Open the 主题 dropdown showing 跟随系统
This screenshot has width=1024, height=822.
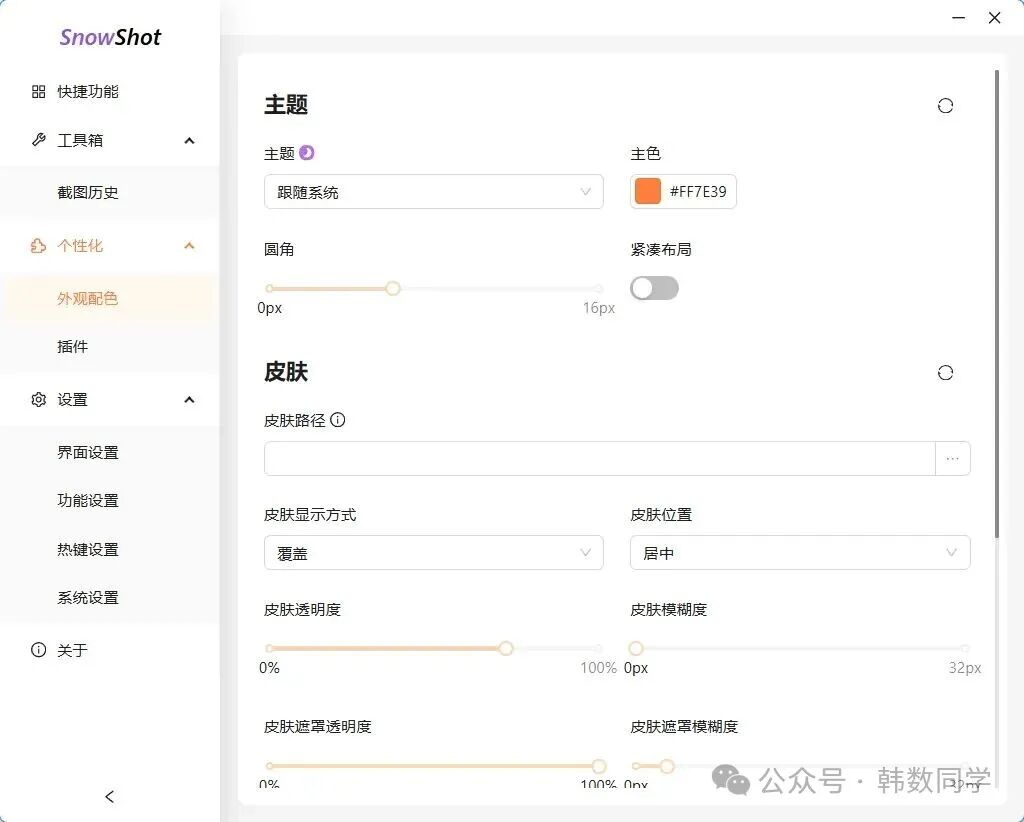(433, 192)
